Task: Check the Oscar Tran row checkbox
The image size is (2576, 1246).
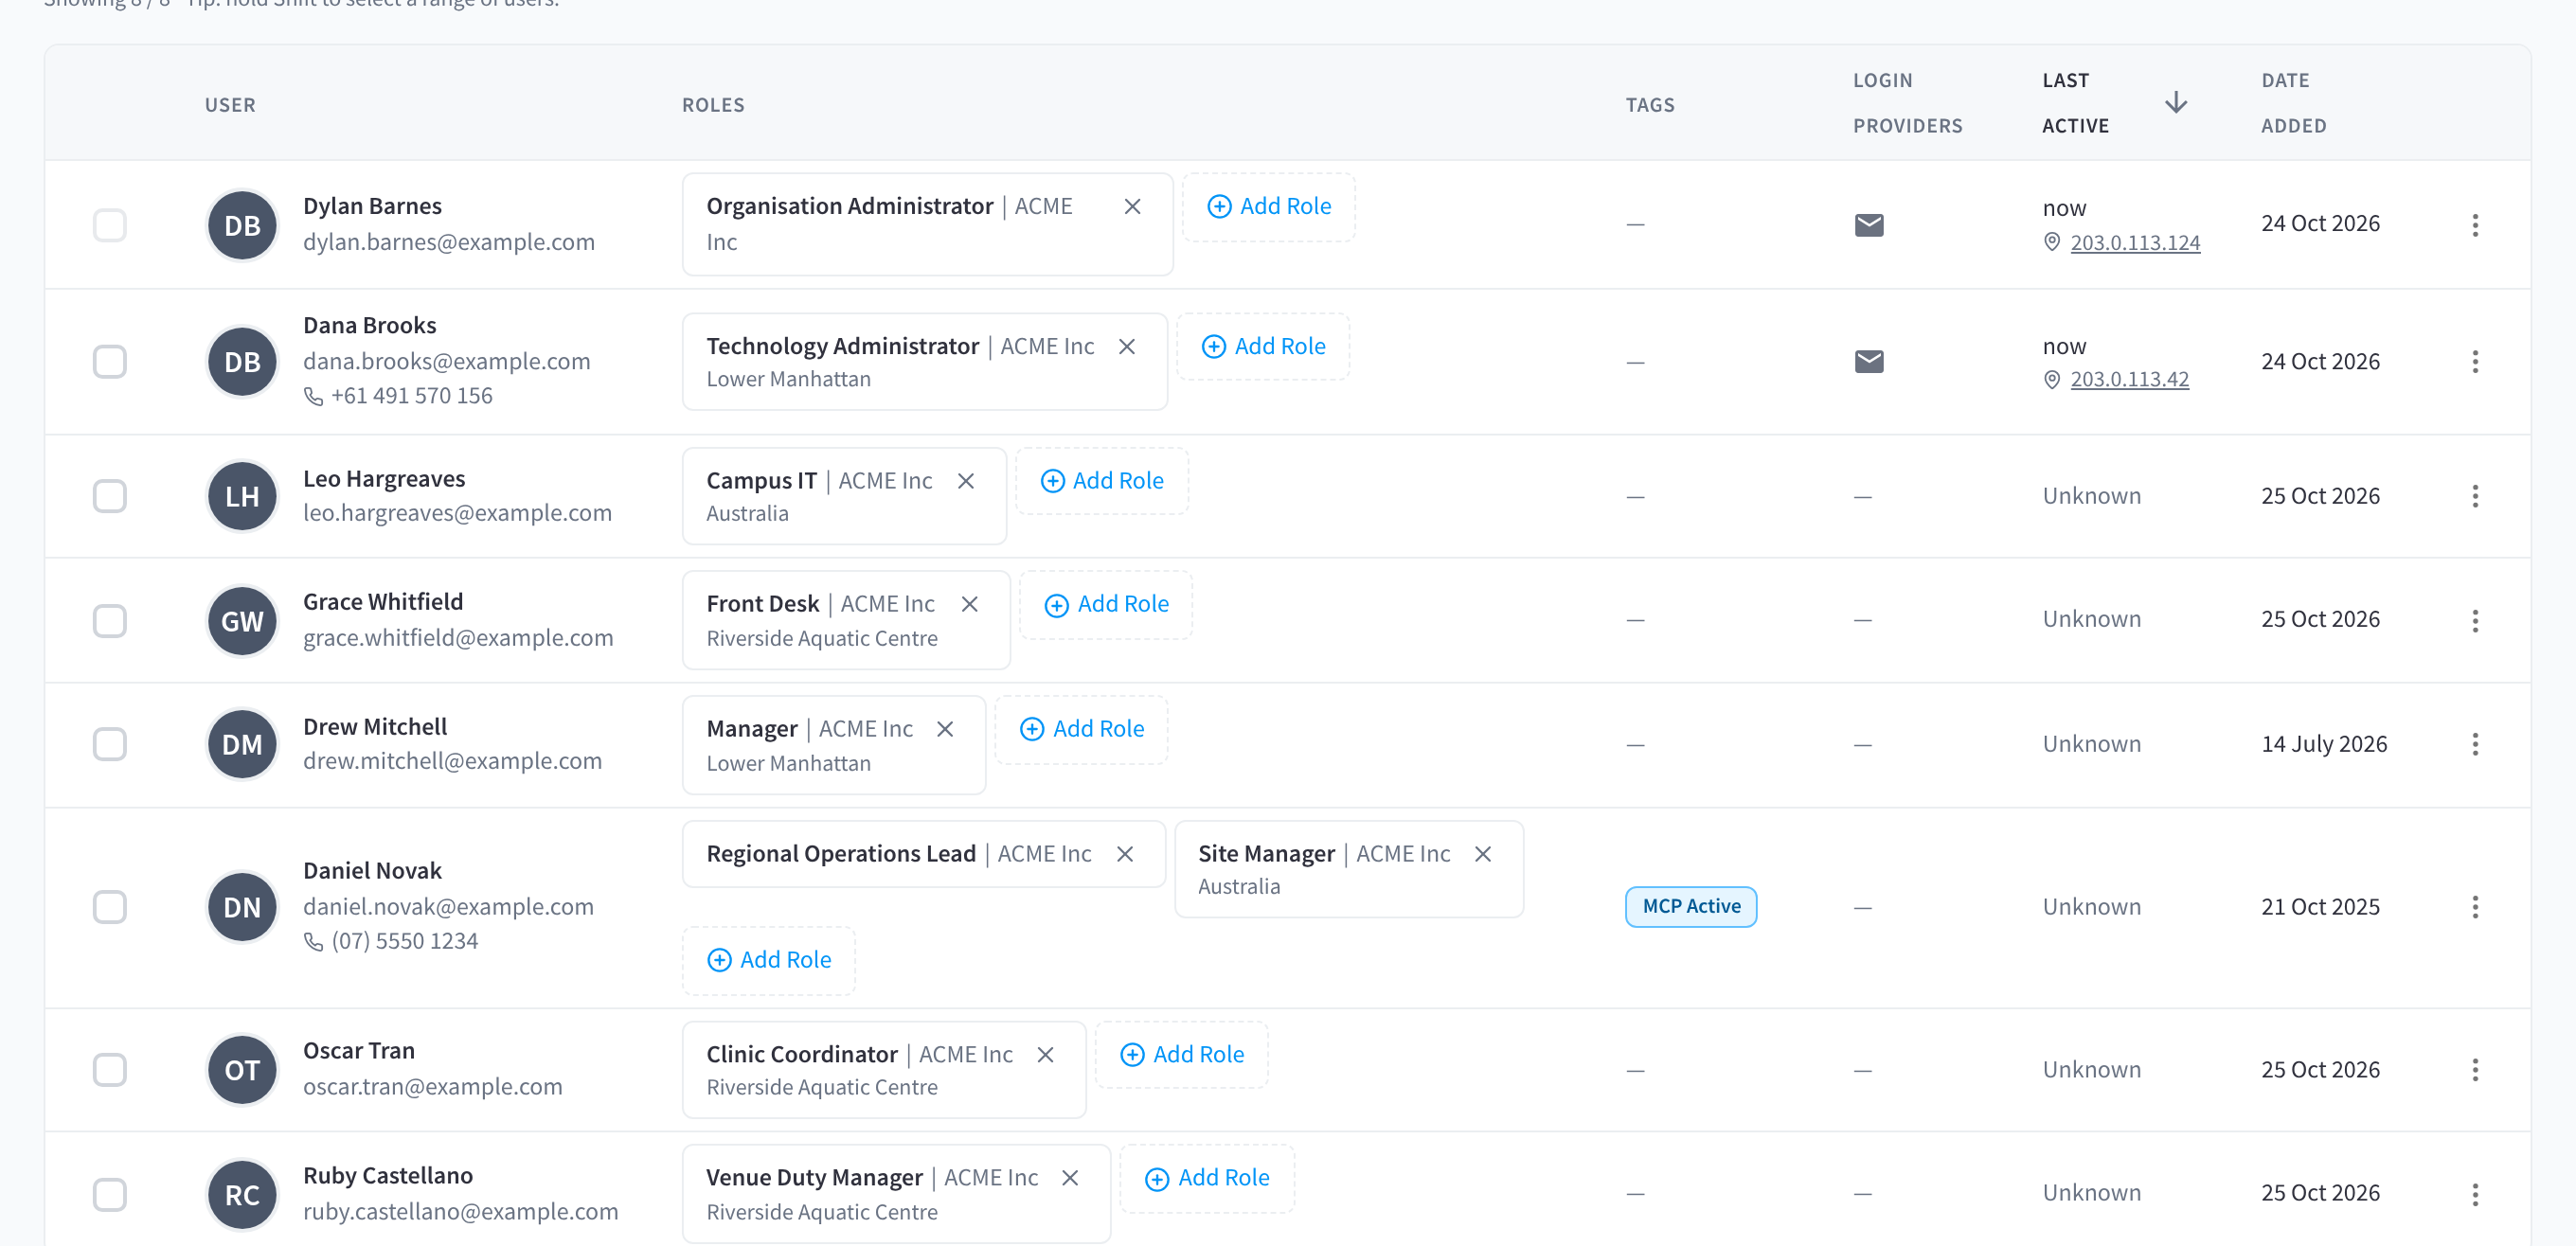Action: [110, 1070]
